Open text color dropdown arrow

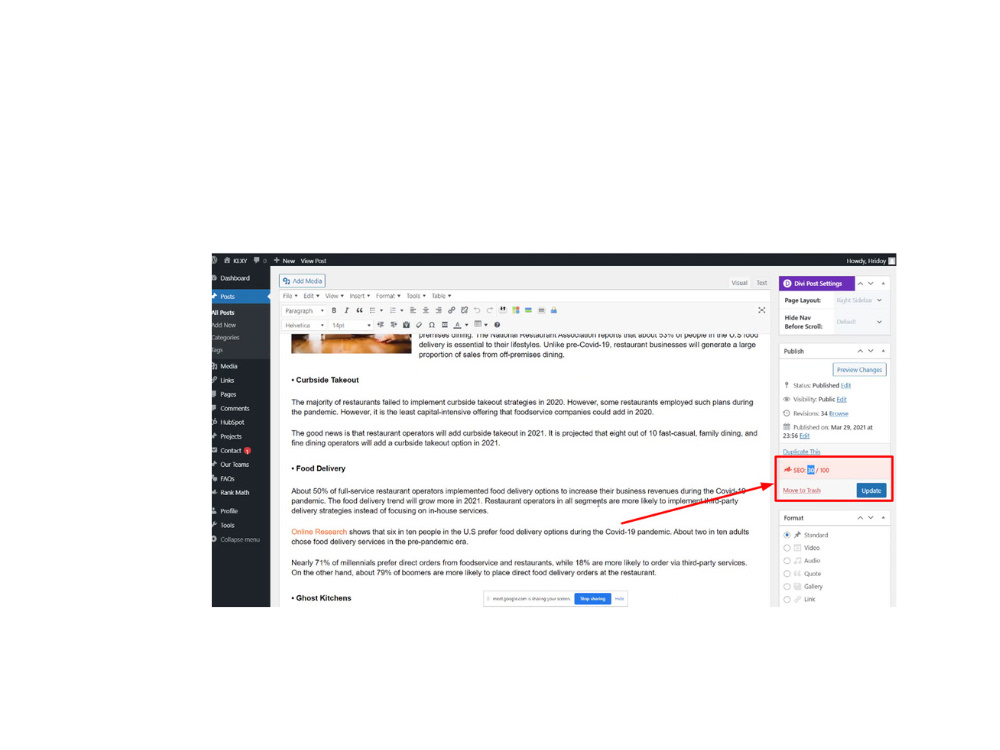(466, 325)
